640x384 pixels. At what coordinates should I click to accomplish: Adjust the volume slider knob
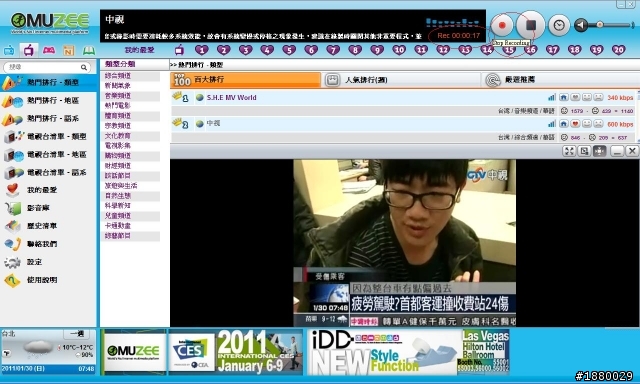coord(600,25)
